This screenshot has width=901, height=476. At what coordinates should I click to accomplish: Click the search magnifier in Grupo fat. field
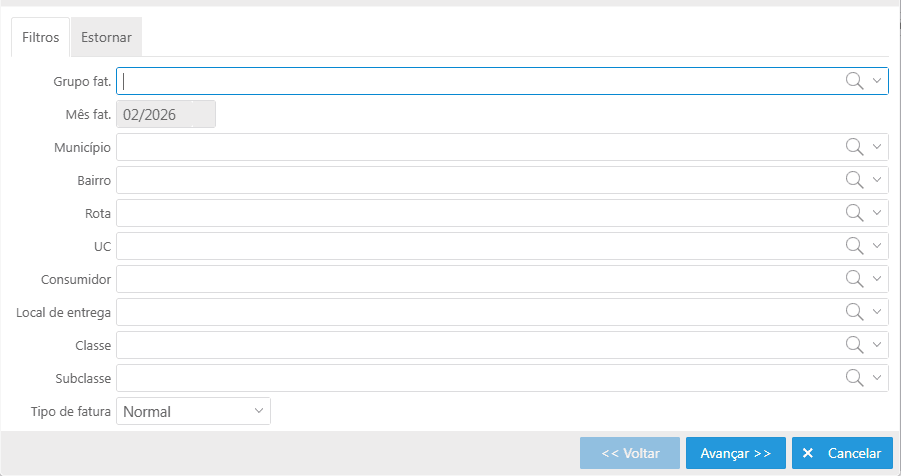click(x=854, y=81)
